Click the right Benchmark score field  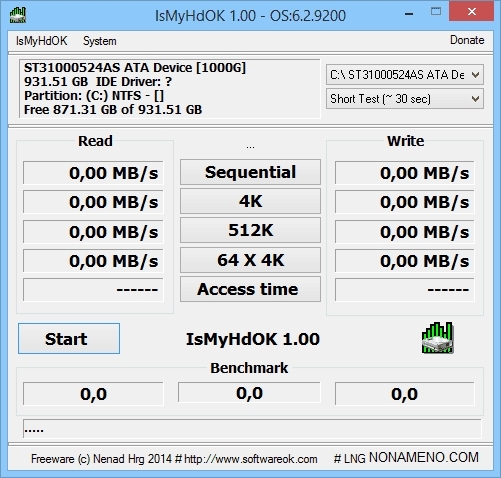click(x=405, y=394)
